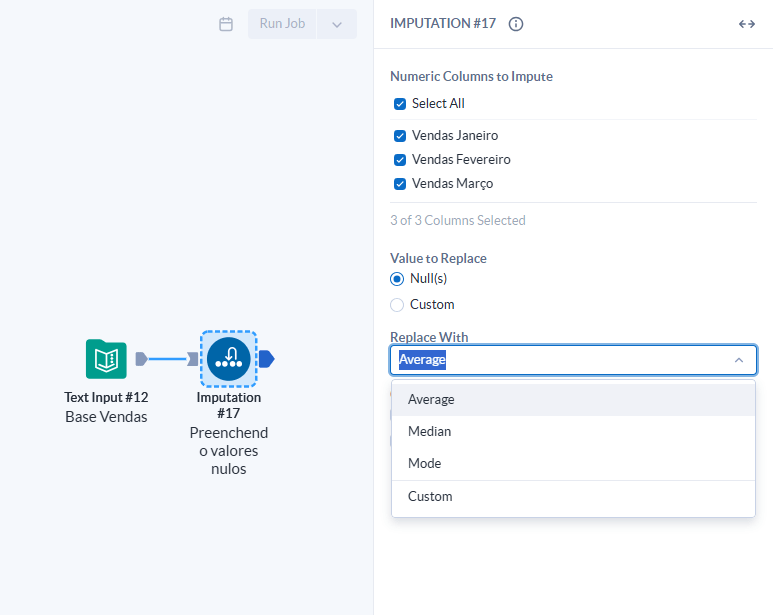Click the calendar schedule icon
Screen dimensions: 773x615
pos(226,24)
